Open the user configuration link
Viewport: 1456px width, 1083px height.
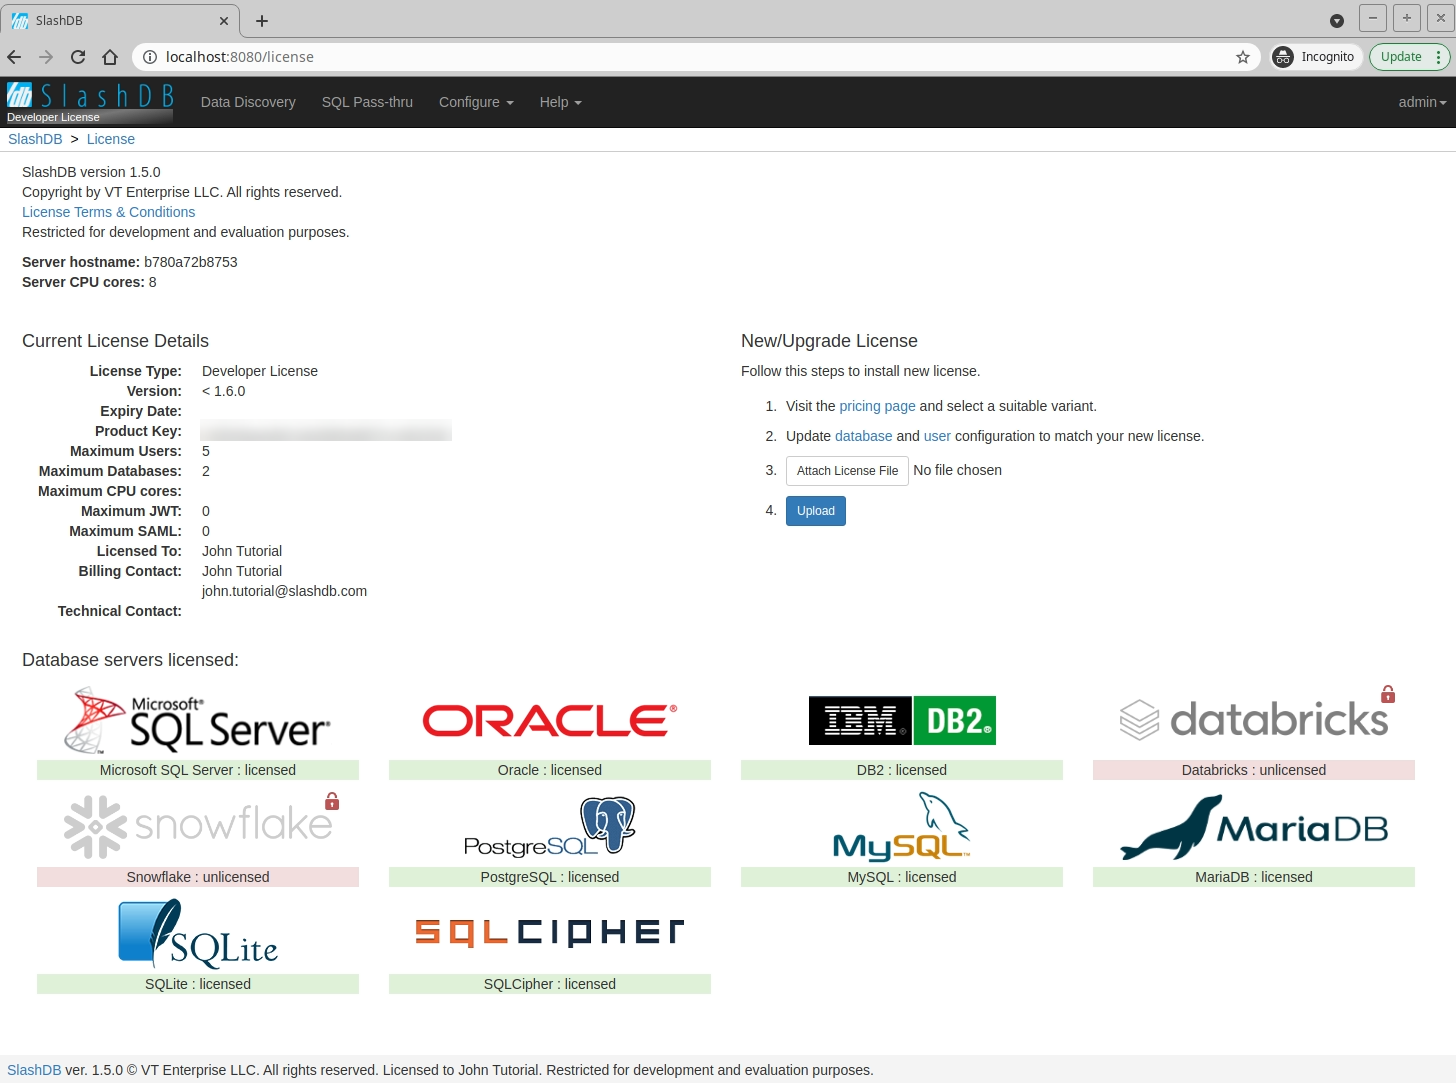coord(937,436)
